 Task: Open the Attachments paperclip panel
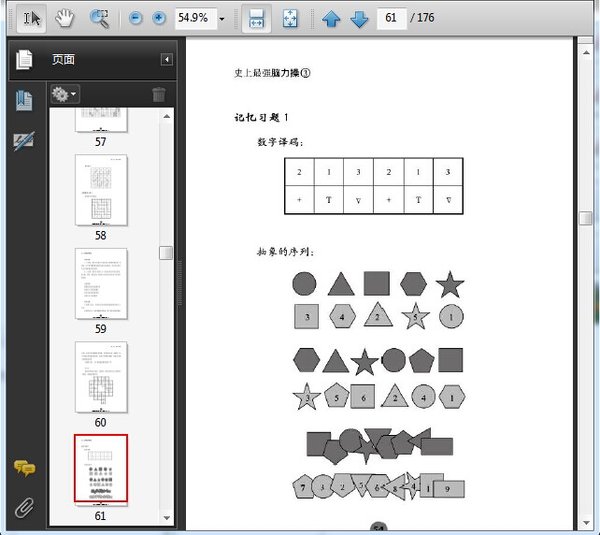pyautogui.click(x=24, y=507)
